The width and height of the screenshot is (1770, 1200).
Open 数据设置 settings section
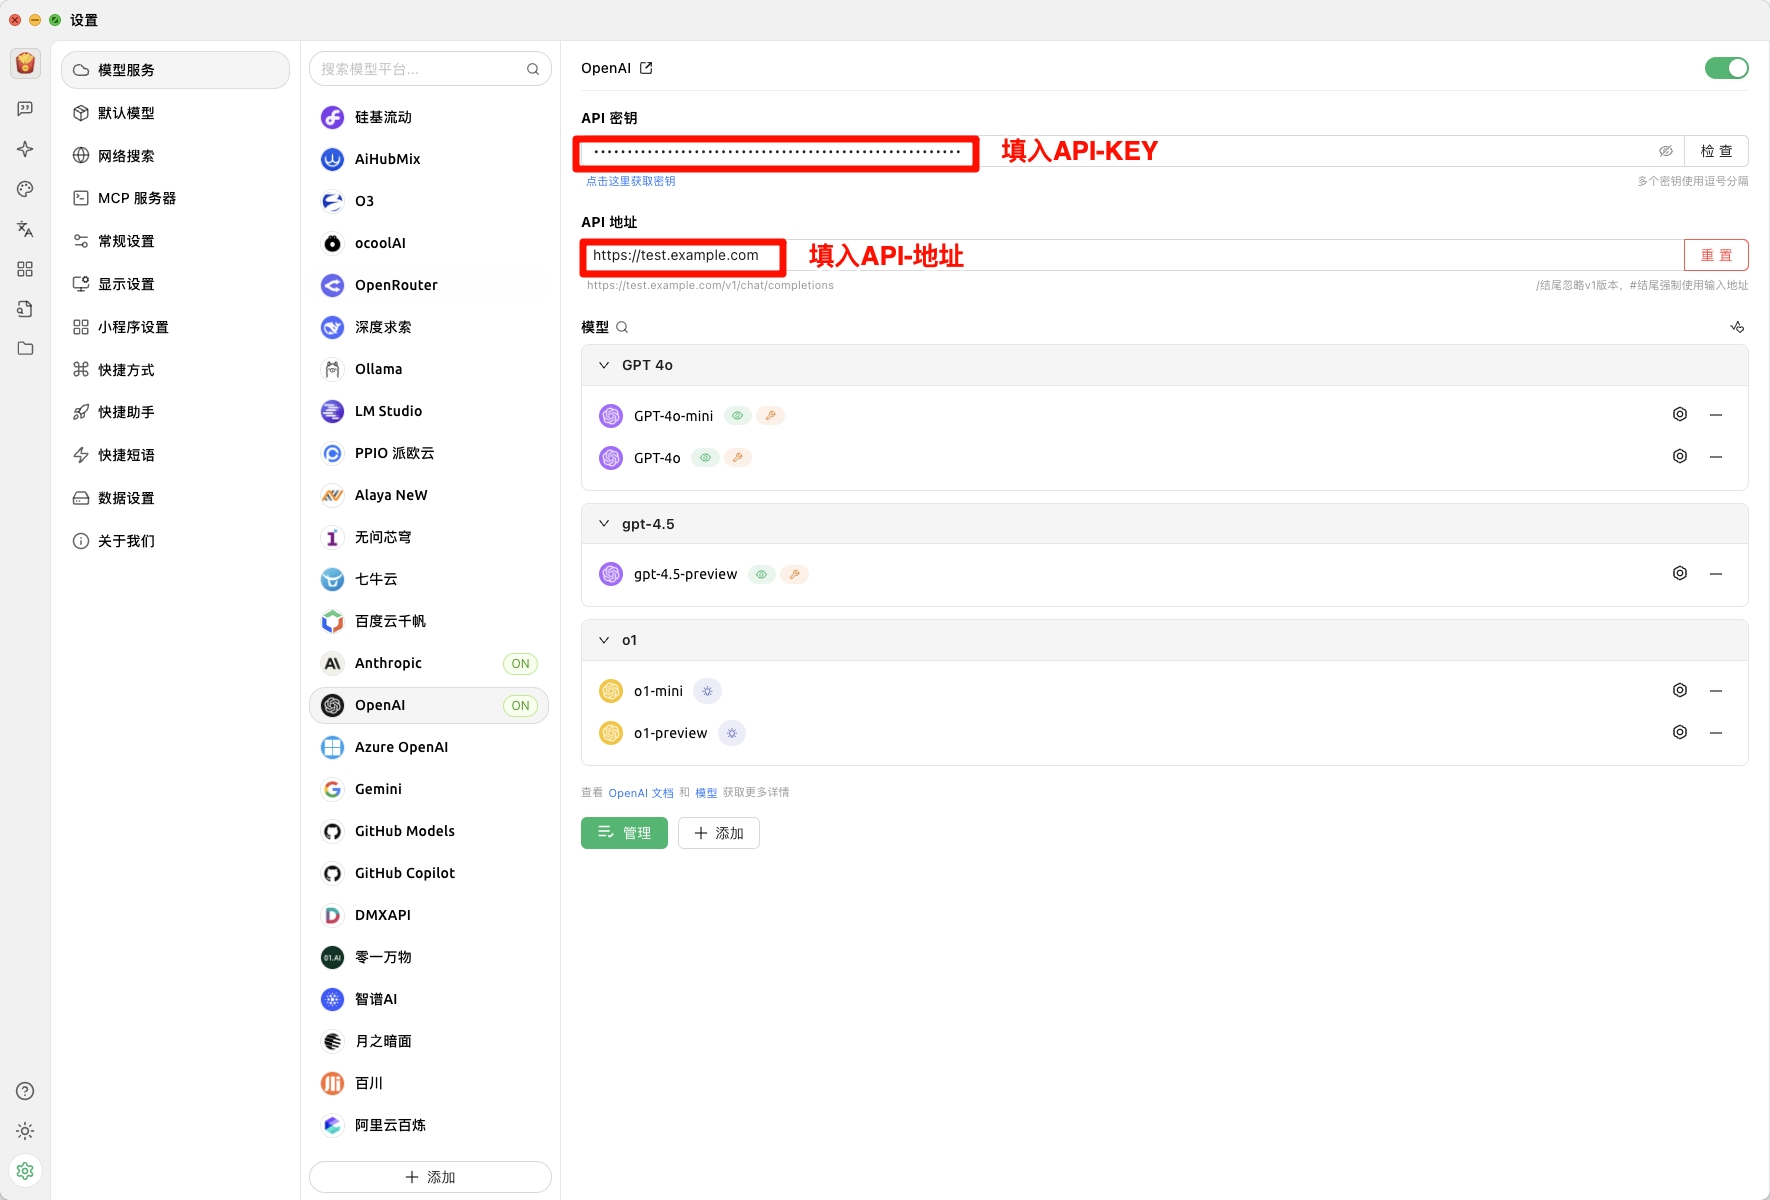click(x=175, y=498)
